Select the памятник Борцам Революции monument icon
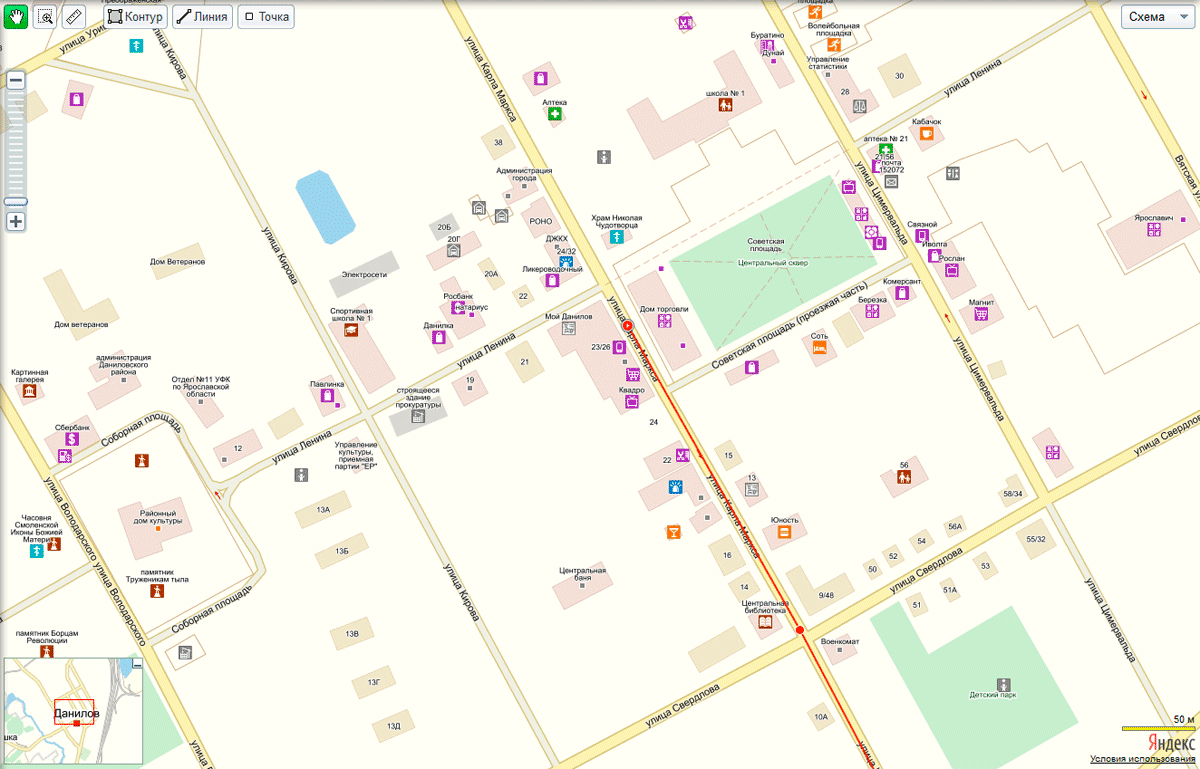 [x=46, y=651]
